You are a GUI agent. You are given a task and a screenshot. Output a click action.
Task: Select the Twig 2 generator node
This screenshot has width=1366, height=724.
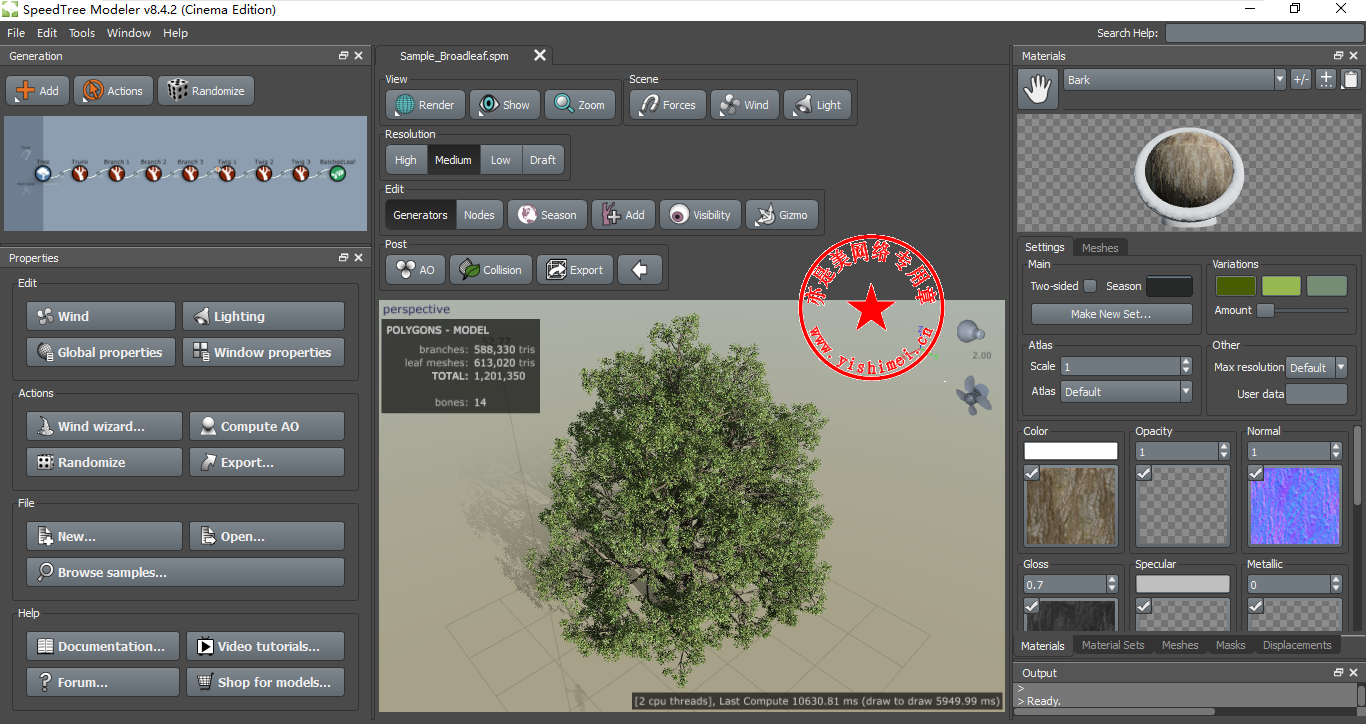[264, 174]
